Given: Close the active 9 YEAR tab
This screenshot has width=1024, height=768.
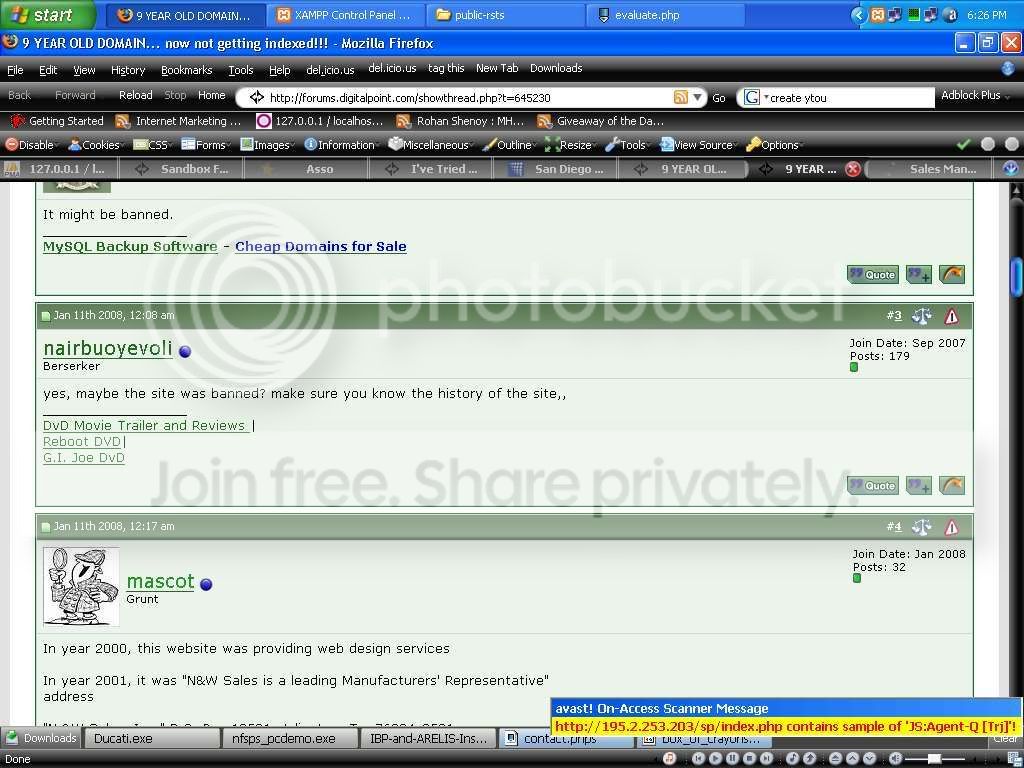Looking at the screenshot, I should click(852, 169).
